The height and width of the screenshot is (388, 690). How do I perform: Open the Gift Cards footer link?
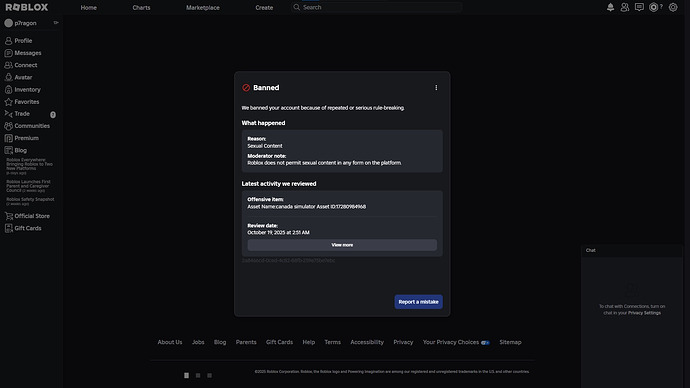pyautogui.click(x=279, y=342)
